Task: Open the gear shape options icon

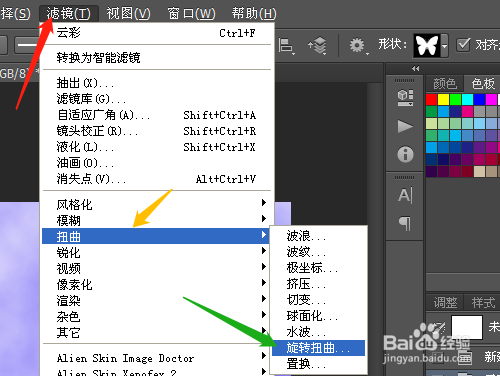Action: point(358,45)
